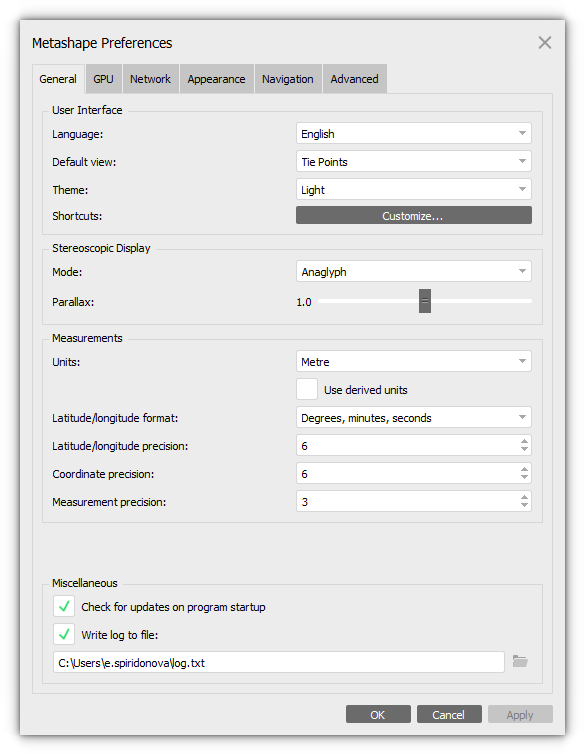Uncheck Write log to file option
The image size is (584, 754).
coord(64,634)
